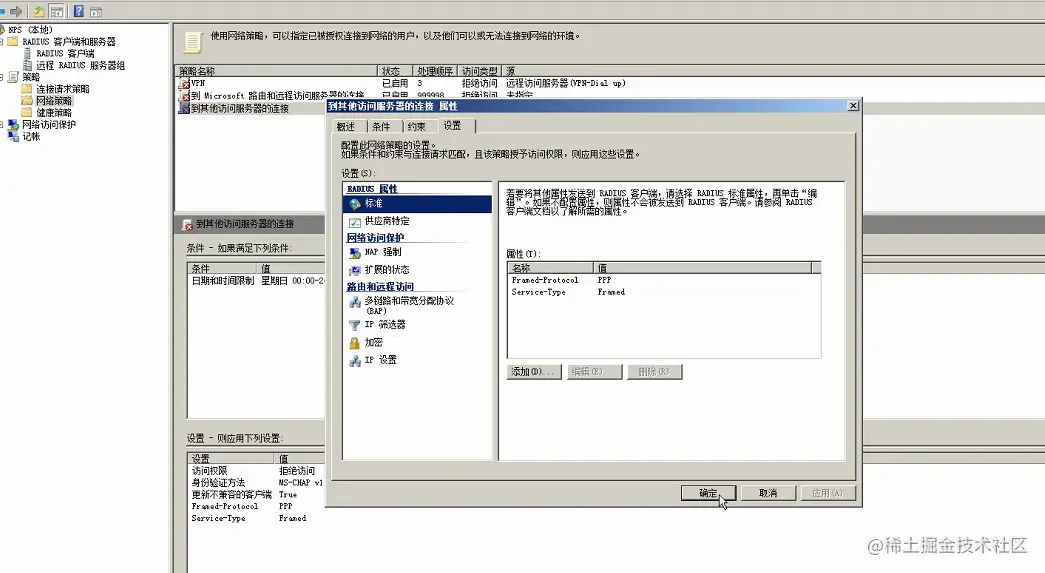Click the 记帐 icon in tree

(13, 136)
